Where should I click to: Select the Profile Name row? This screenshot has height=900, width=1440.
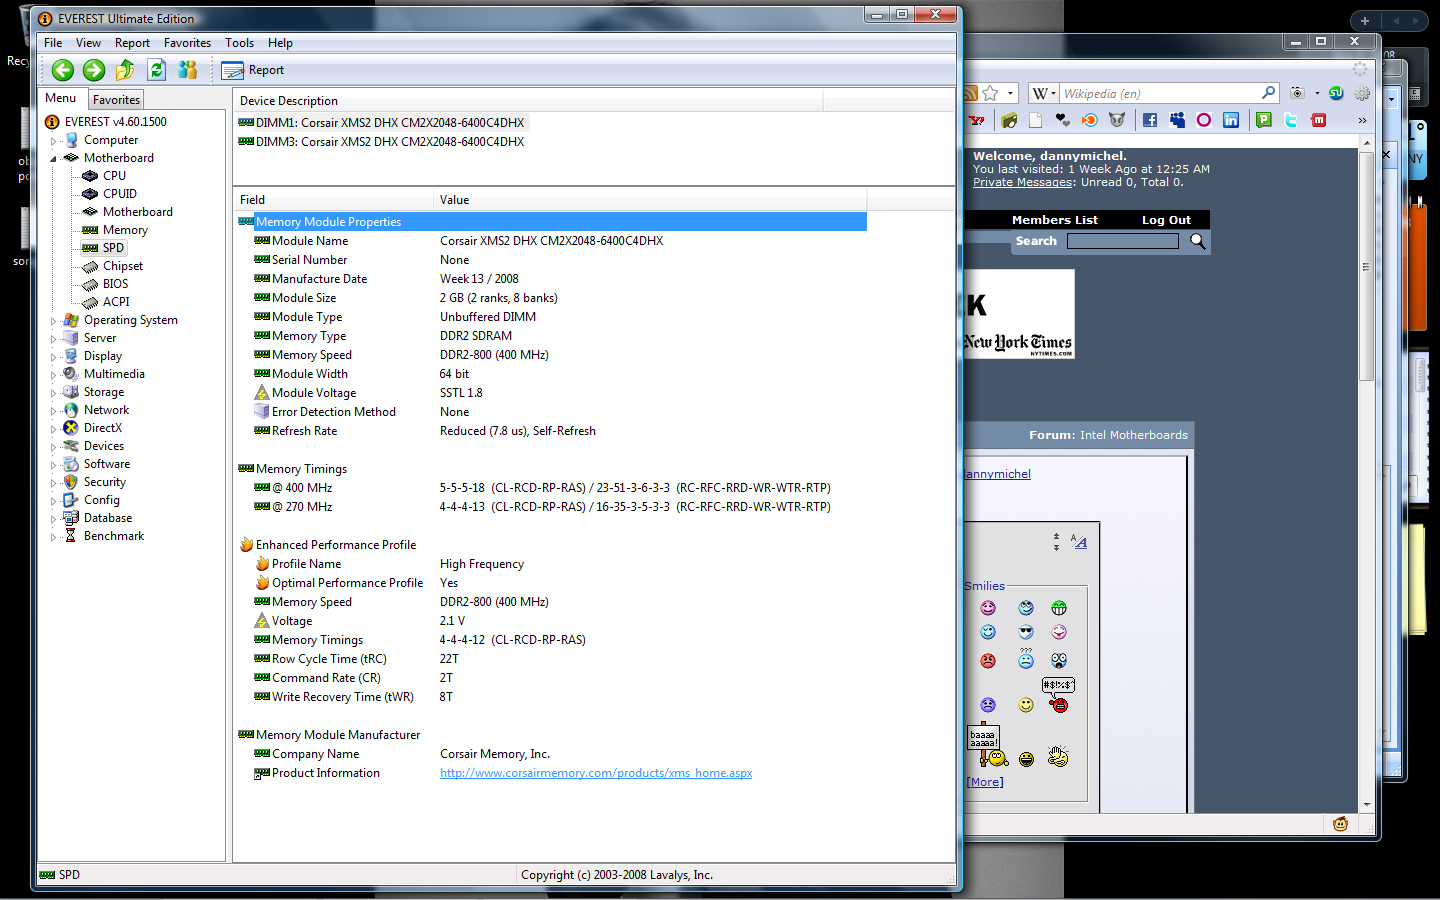[x=551, y=564]
